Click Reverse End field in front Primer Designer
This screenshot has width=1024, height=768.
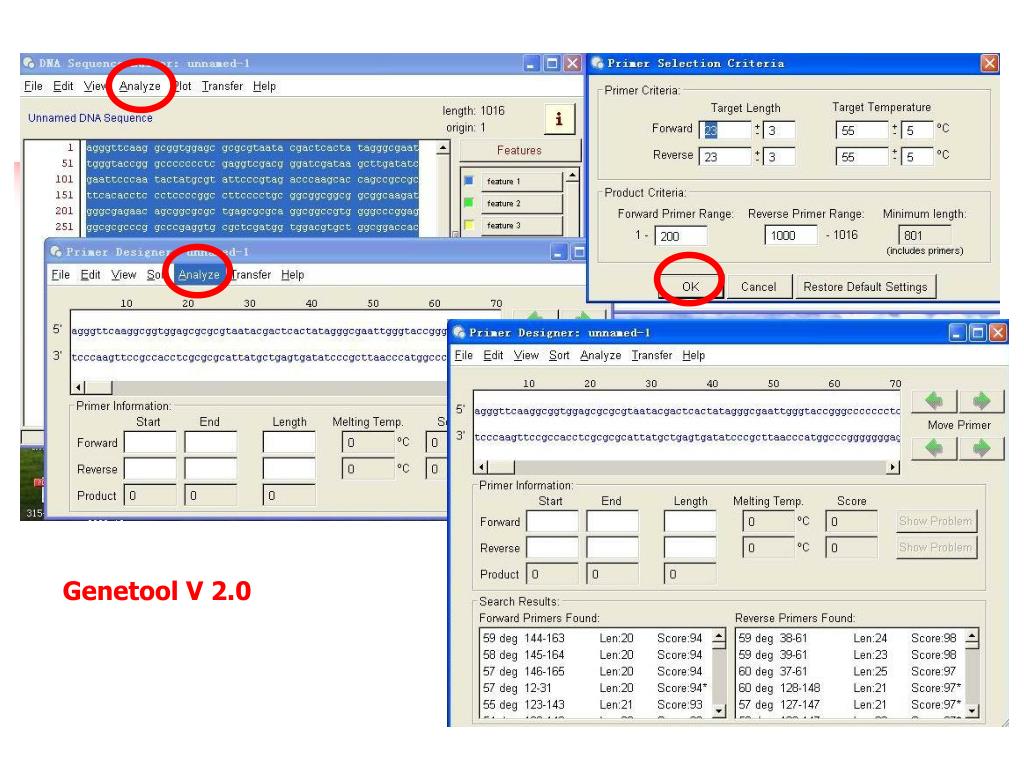pyautogui.click(x=613, y=548)
